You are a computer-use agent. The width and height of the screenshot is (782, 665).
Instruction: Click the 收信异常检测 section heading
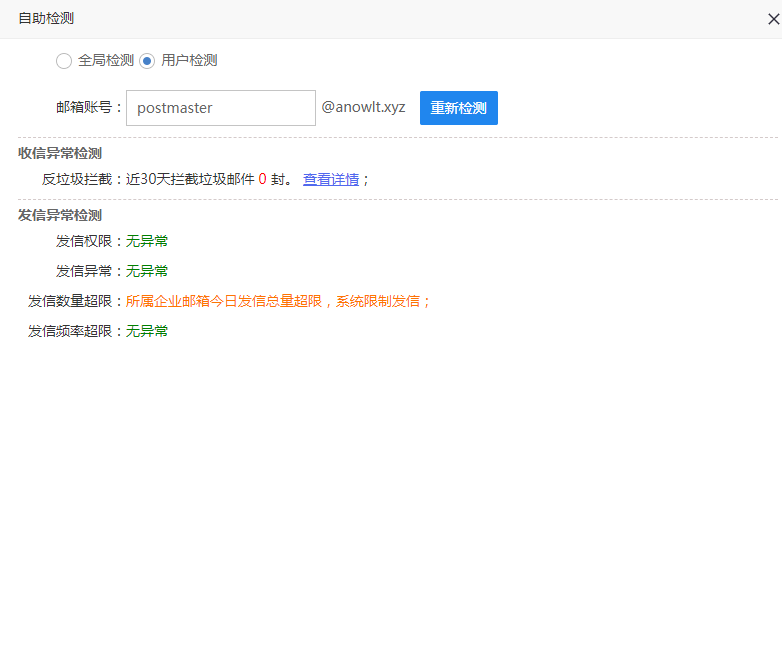click(60, 153)
